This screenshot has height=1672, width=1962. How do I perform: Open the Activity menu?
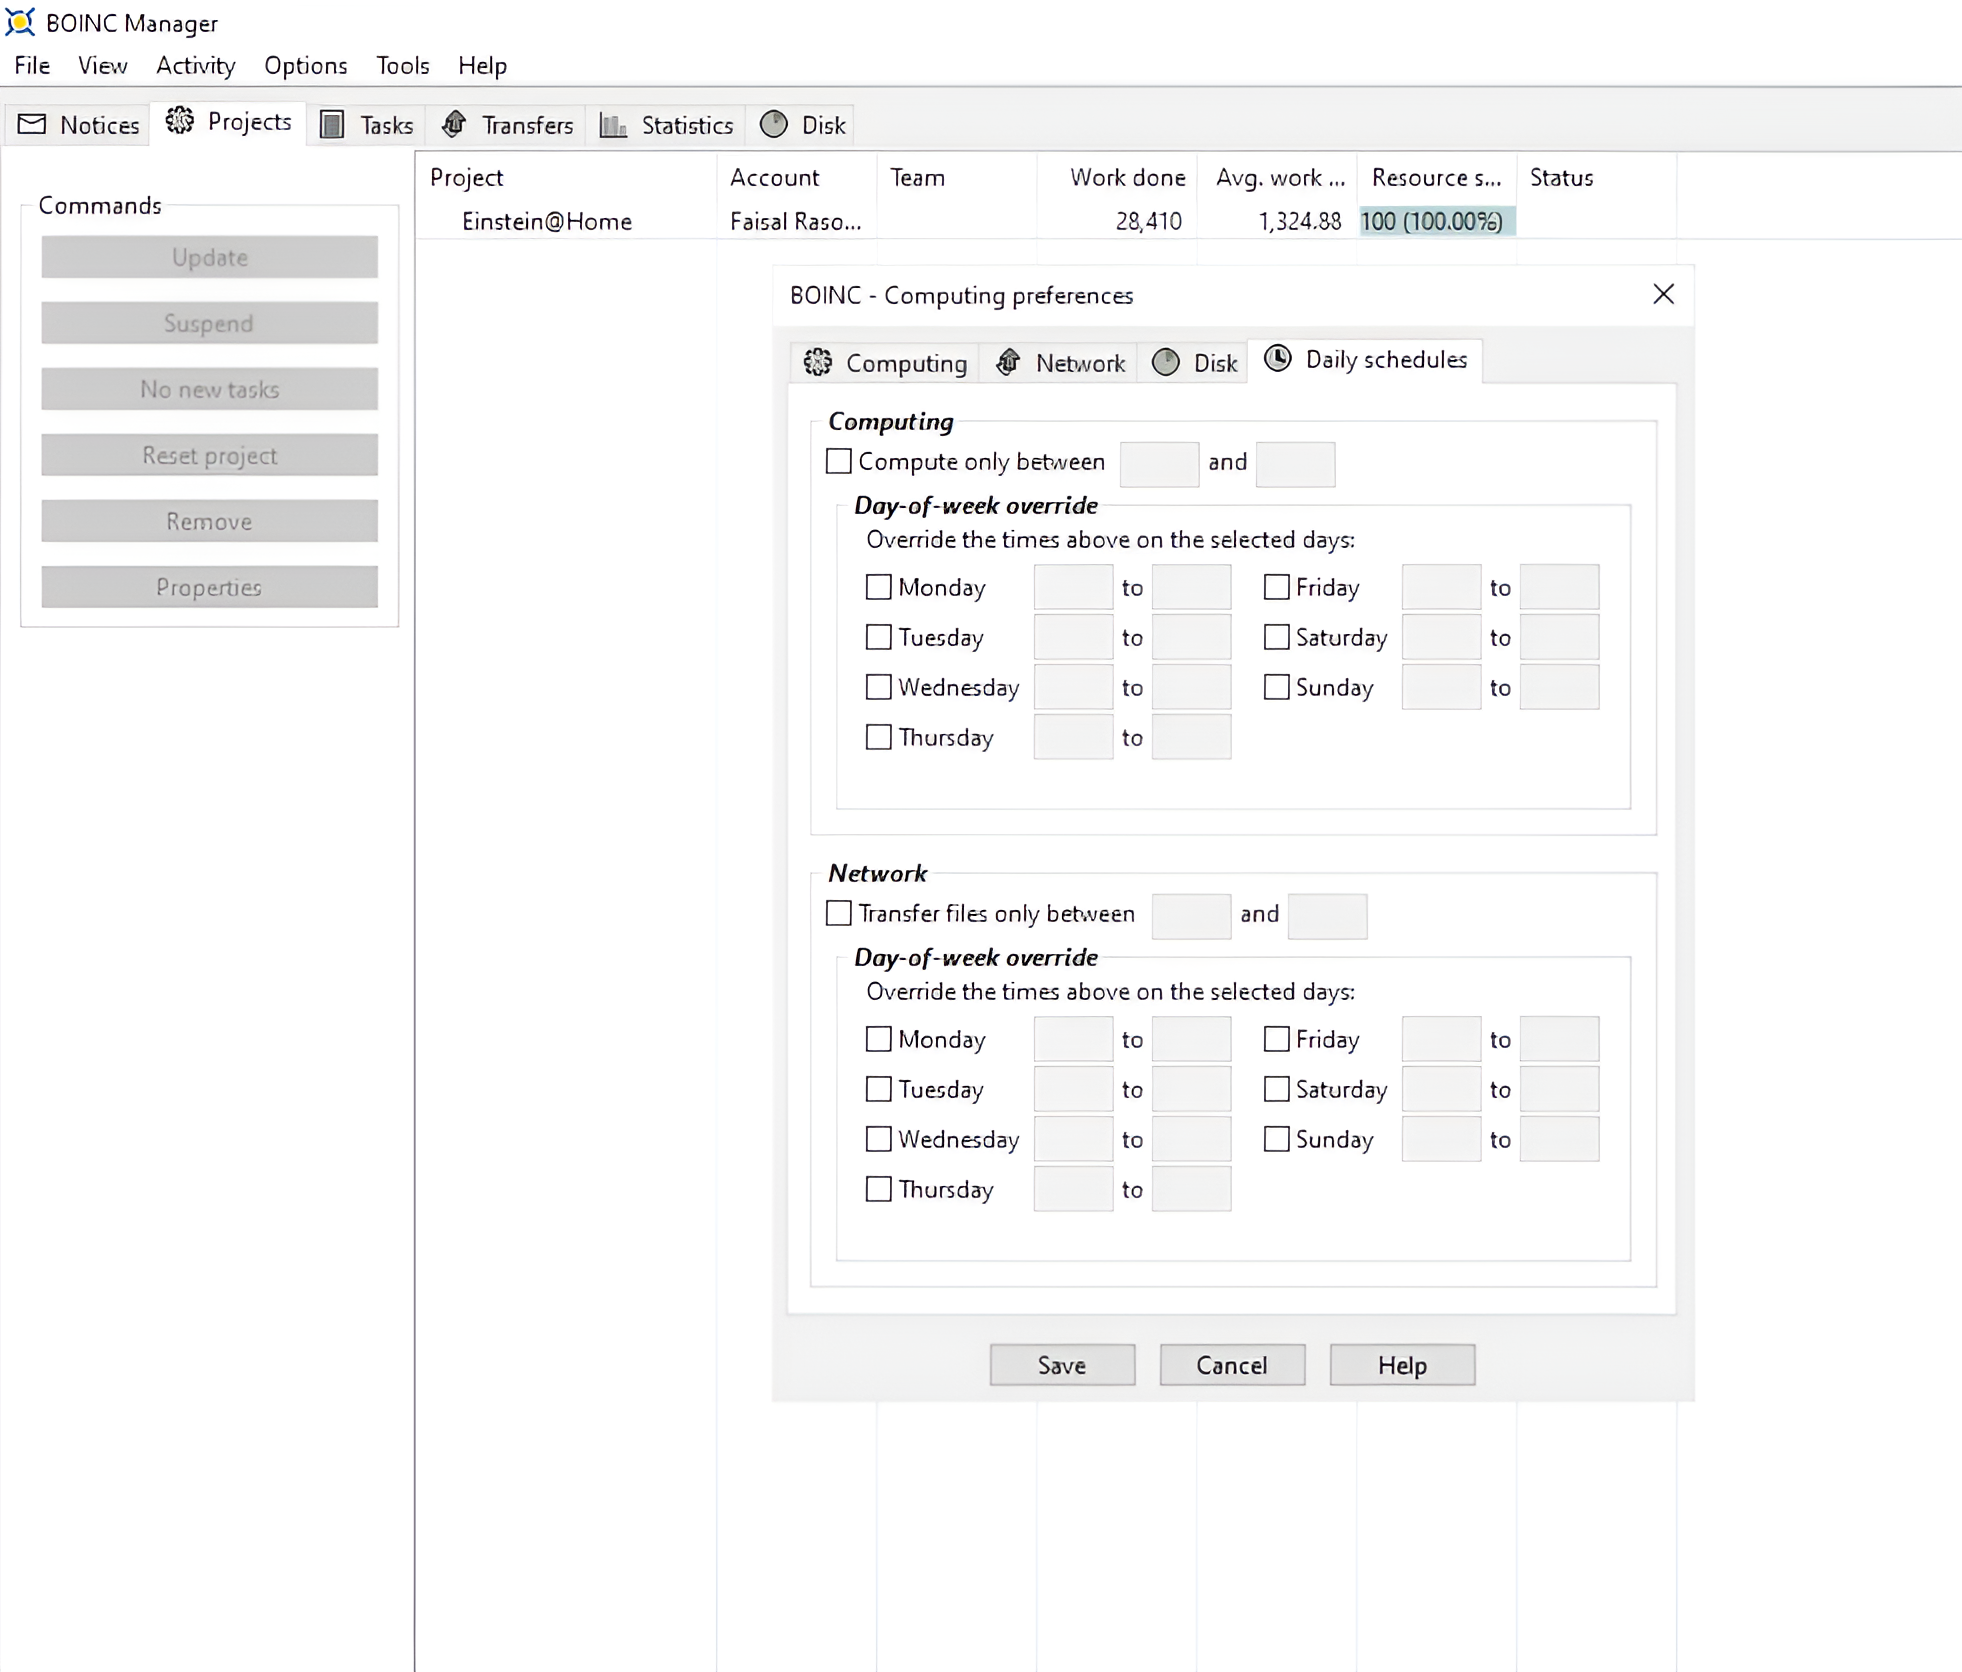click(x=195, y=66)
